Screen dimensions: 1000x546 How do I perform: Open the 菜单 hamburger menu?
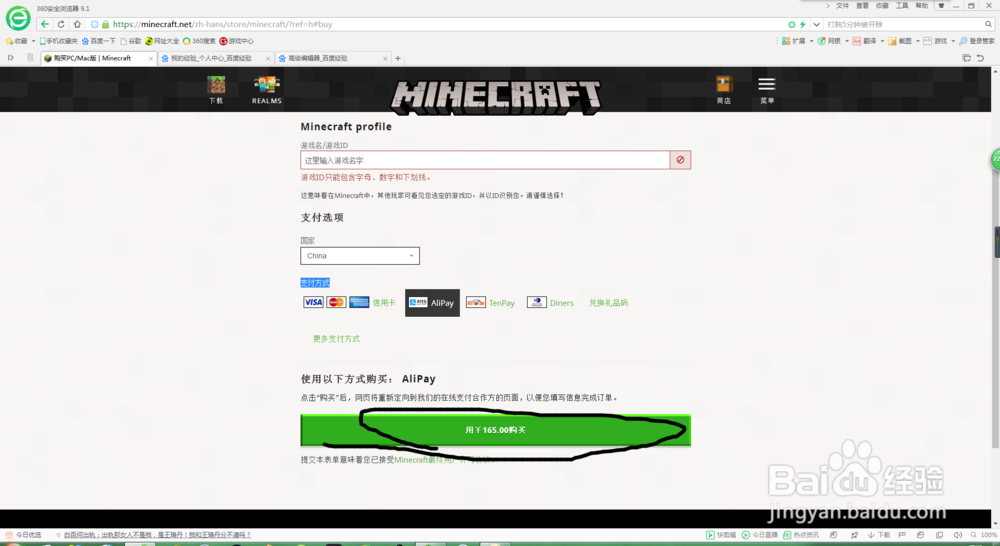767,90
